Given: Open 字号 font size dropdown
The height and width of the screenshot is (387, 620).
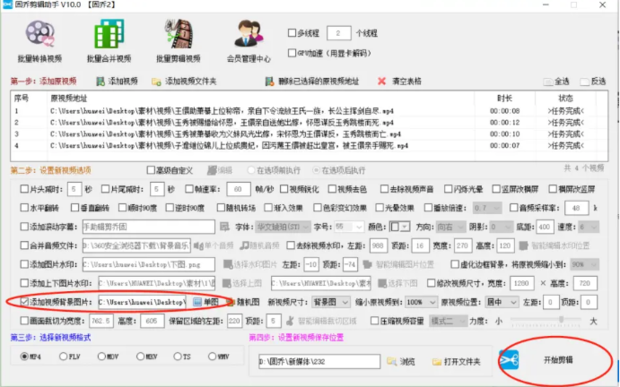Looking at the screenshot, I should (x=349, y=227).
